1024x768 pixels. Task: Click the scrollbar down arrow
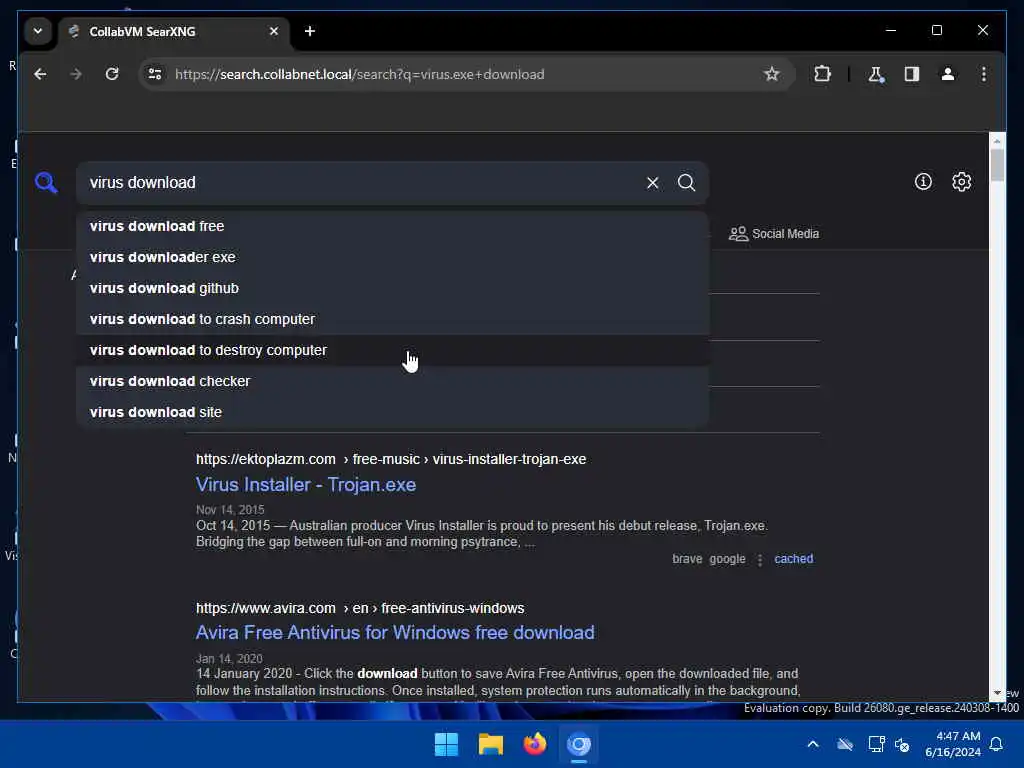point(997,693)
